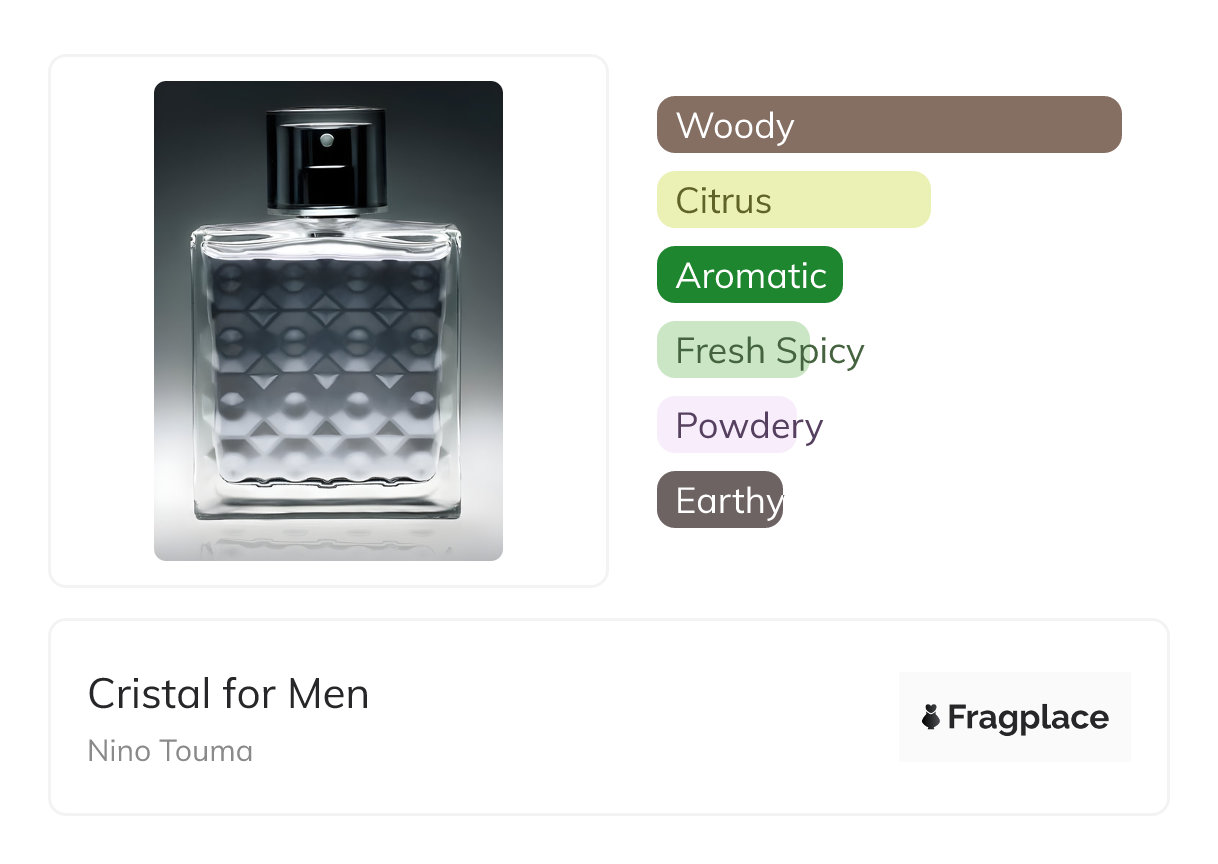Click the bottle reflection below the bottle
1218x864 pixels.
[326, 545]
